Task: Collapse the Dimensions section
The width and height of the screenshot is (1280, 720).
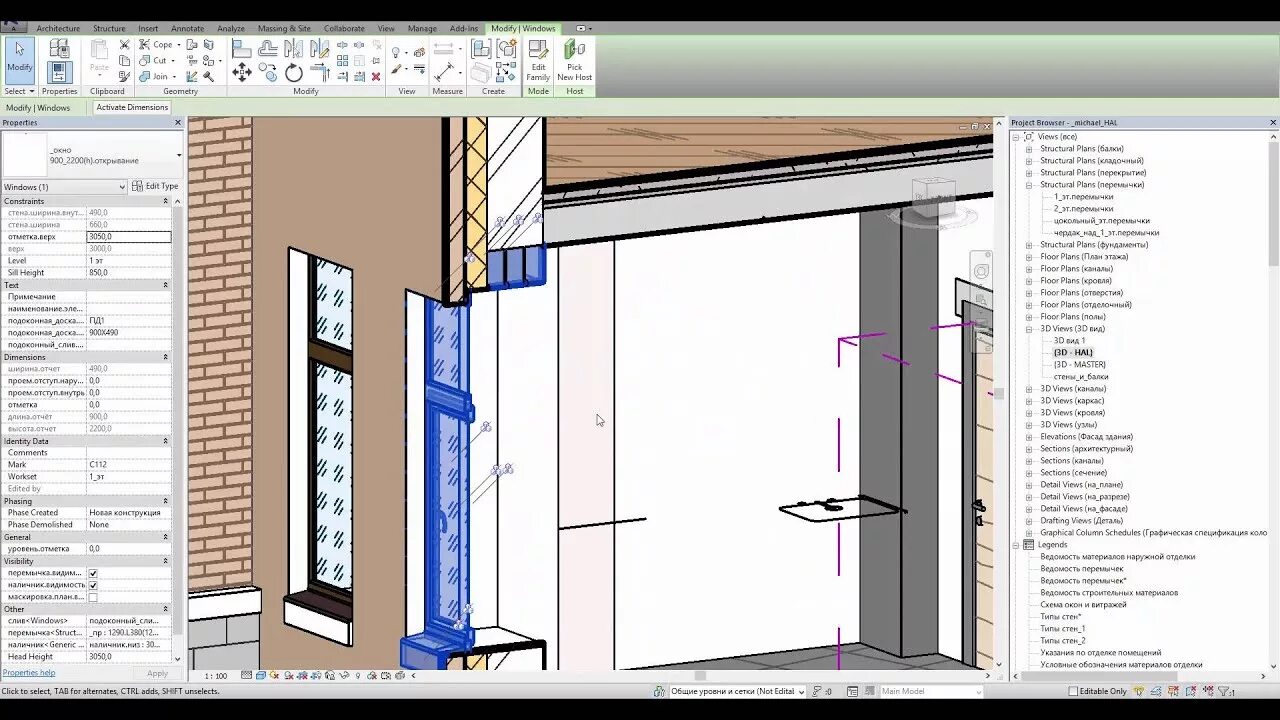Action: click(x=166, y=357)
